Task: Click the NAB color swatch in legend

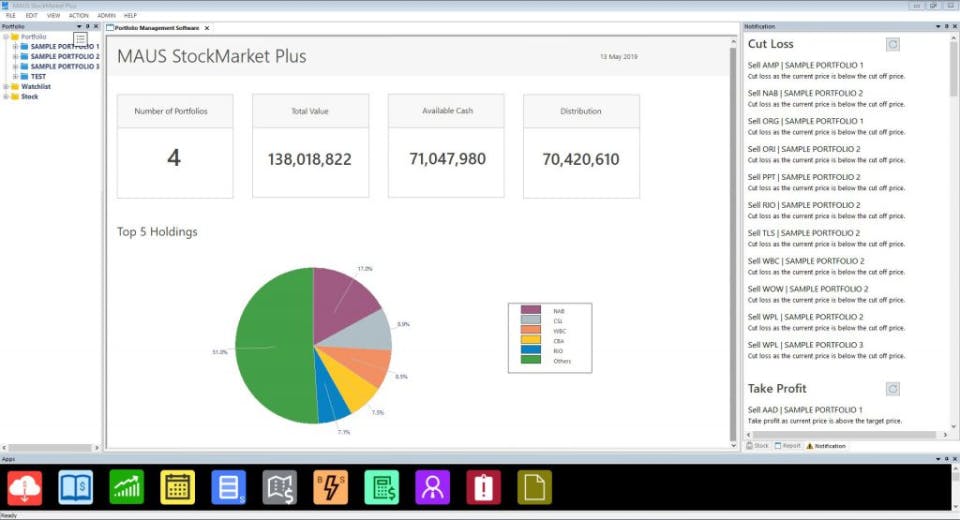Action: pos(530,311)
